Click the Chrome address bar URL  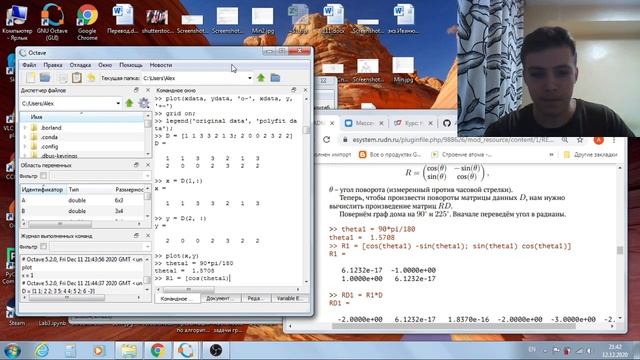coord(453,140)
